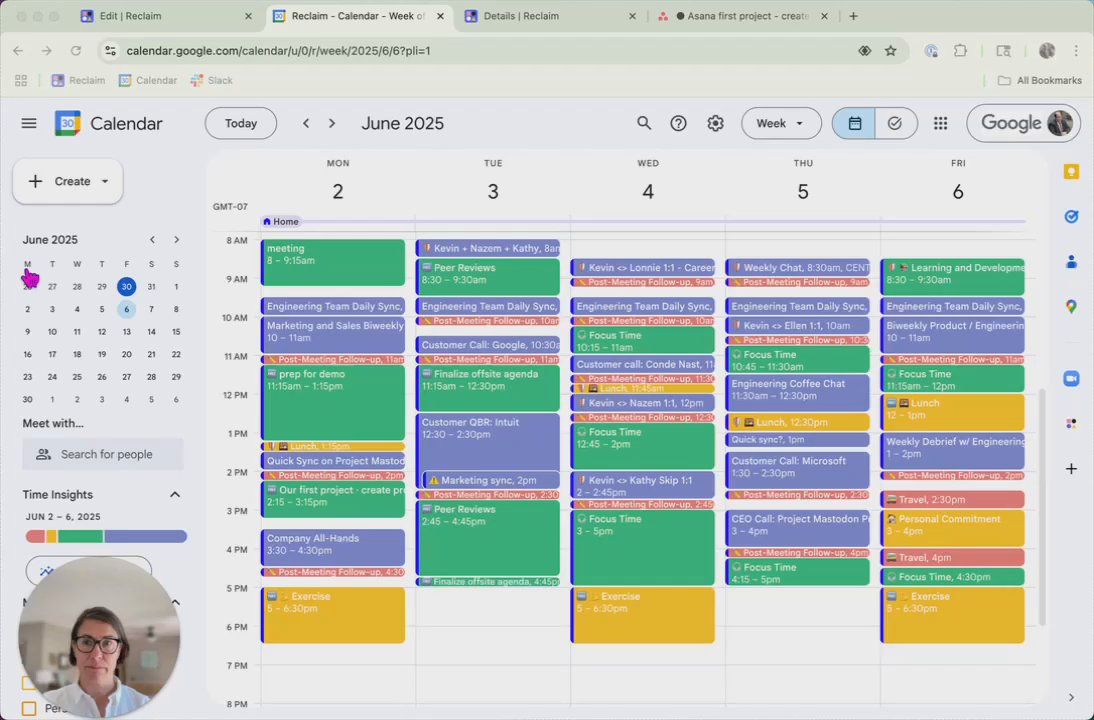1094x720 pixels.
Task: Reload the browser page
Action: coord(75,51)
